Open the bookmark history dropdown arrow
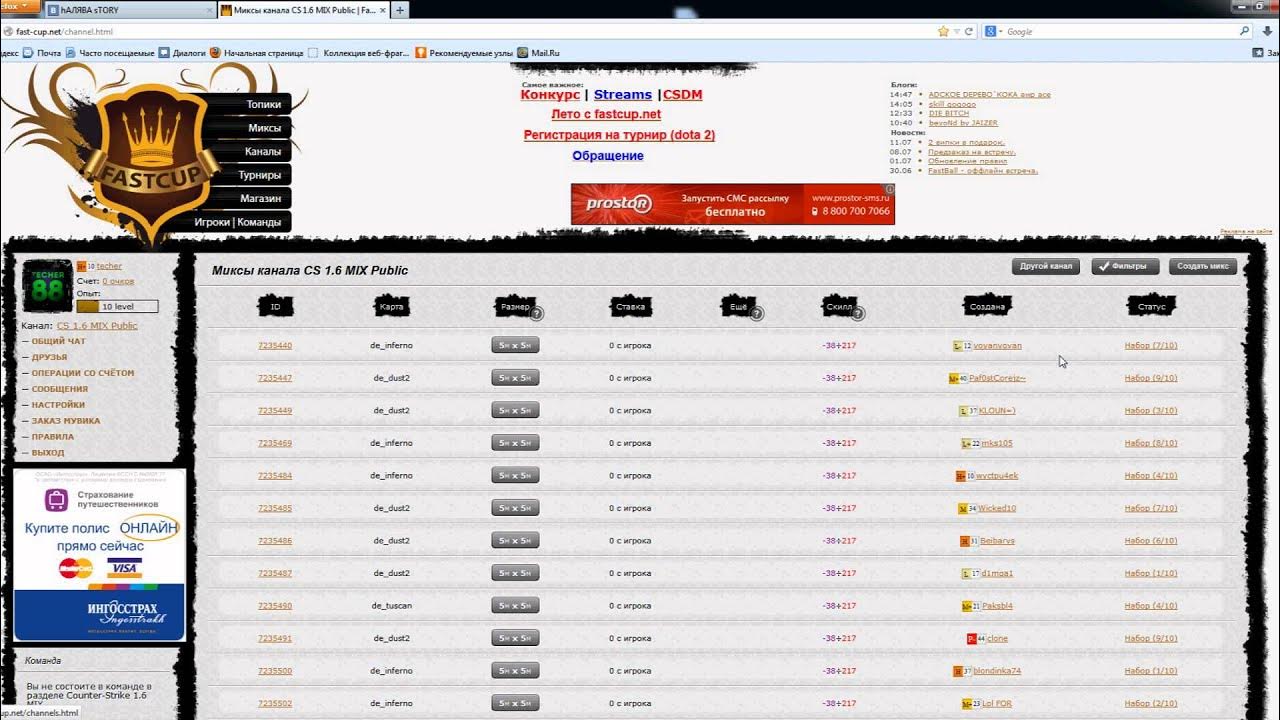 click(956, 32)
